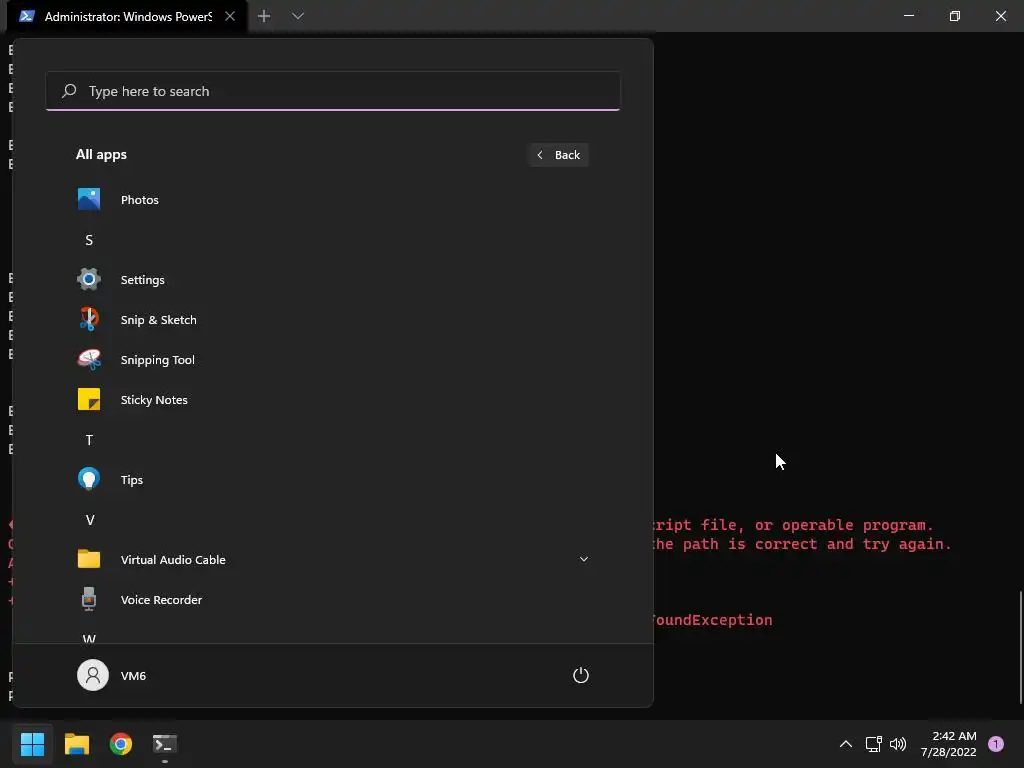Viewport: 1024px width, 768px height.
Task: Open terminal profiles dropdown arrow
Action: [x=298, y=16]
